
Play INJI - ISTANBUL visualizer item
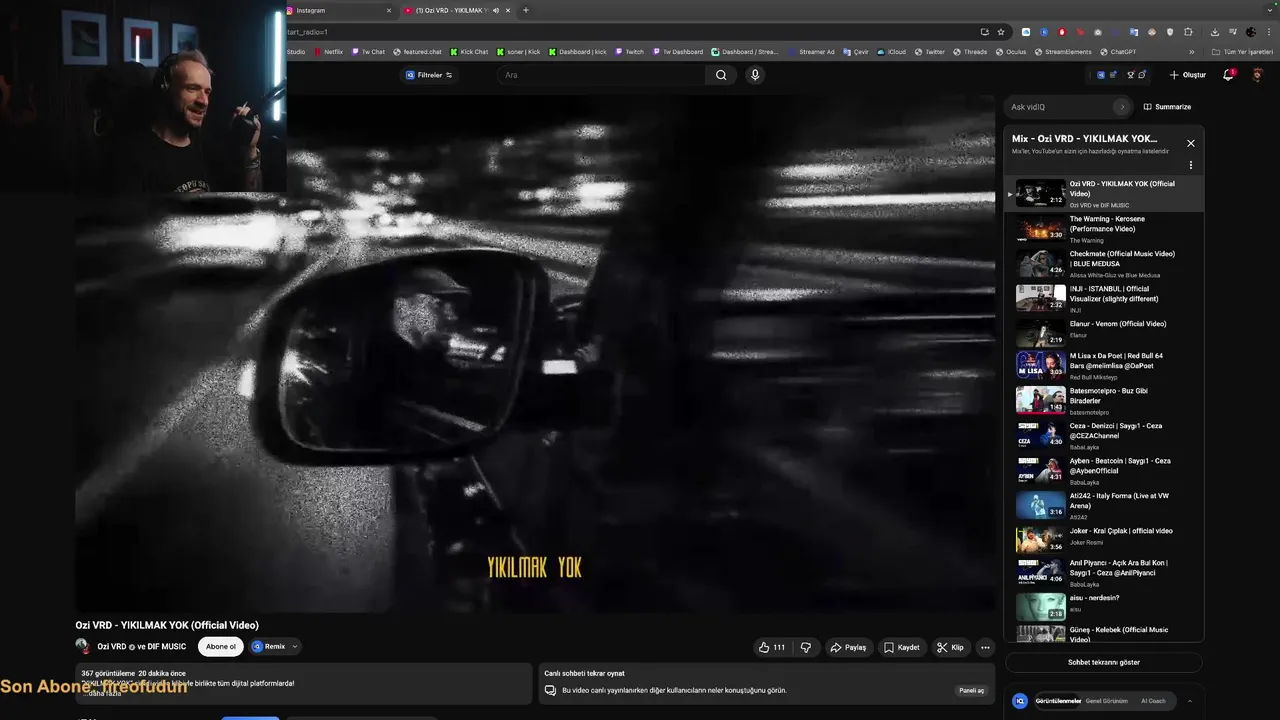click(1104, 299)
